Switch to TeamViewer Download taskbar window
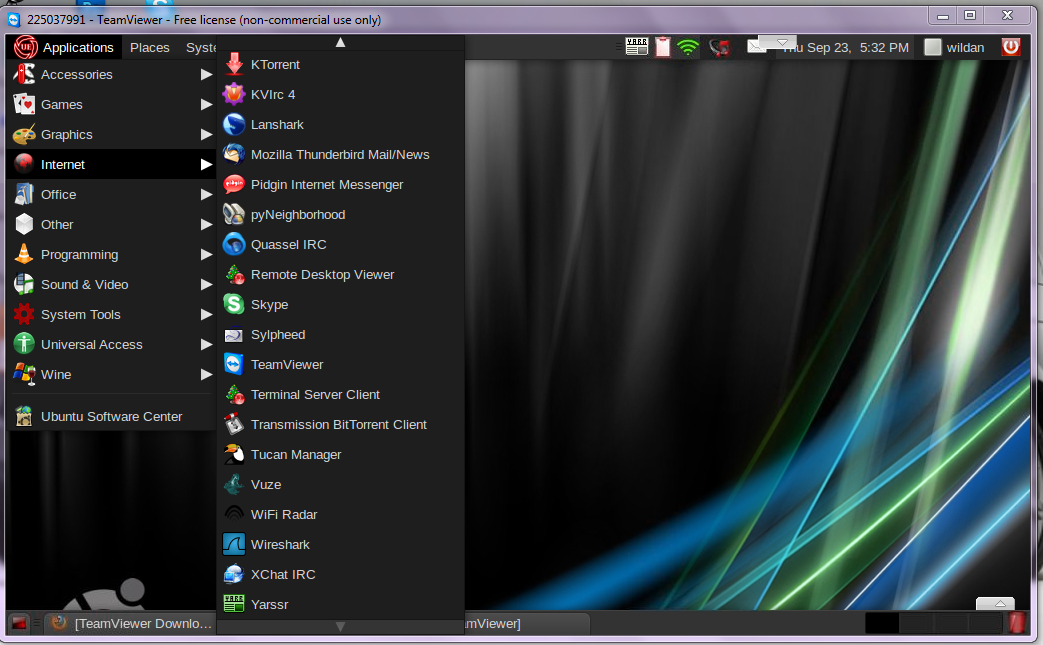 (132, 624)
